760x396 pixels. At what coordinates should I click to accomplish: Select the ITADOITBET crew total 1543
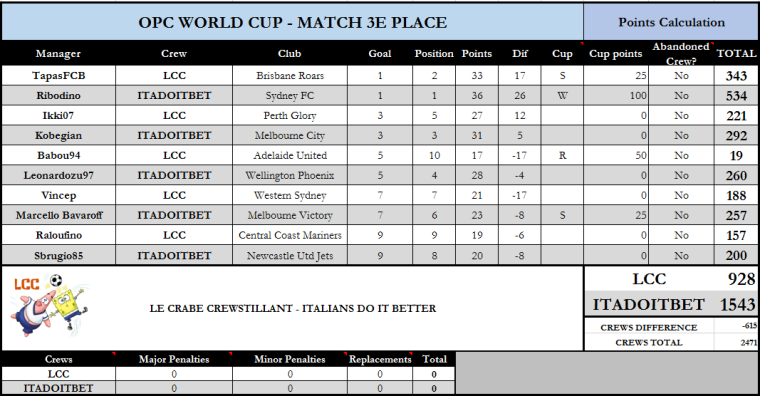coord(737,304)
